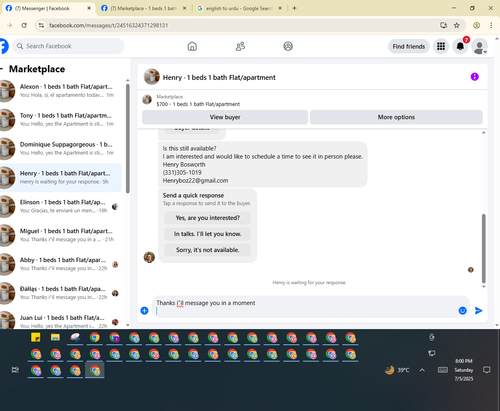Screen dimensions: 500x411
Task: Open the notifications bell icon
Action: pyautogui.click(x=460, y=46)
